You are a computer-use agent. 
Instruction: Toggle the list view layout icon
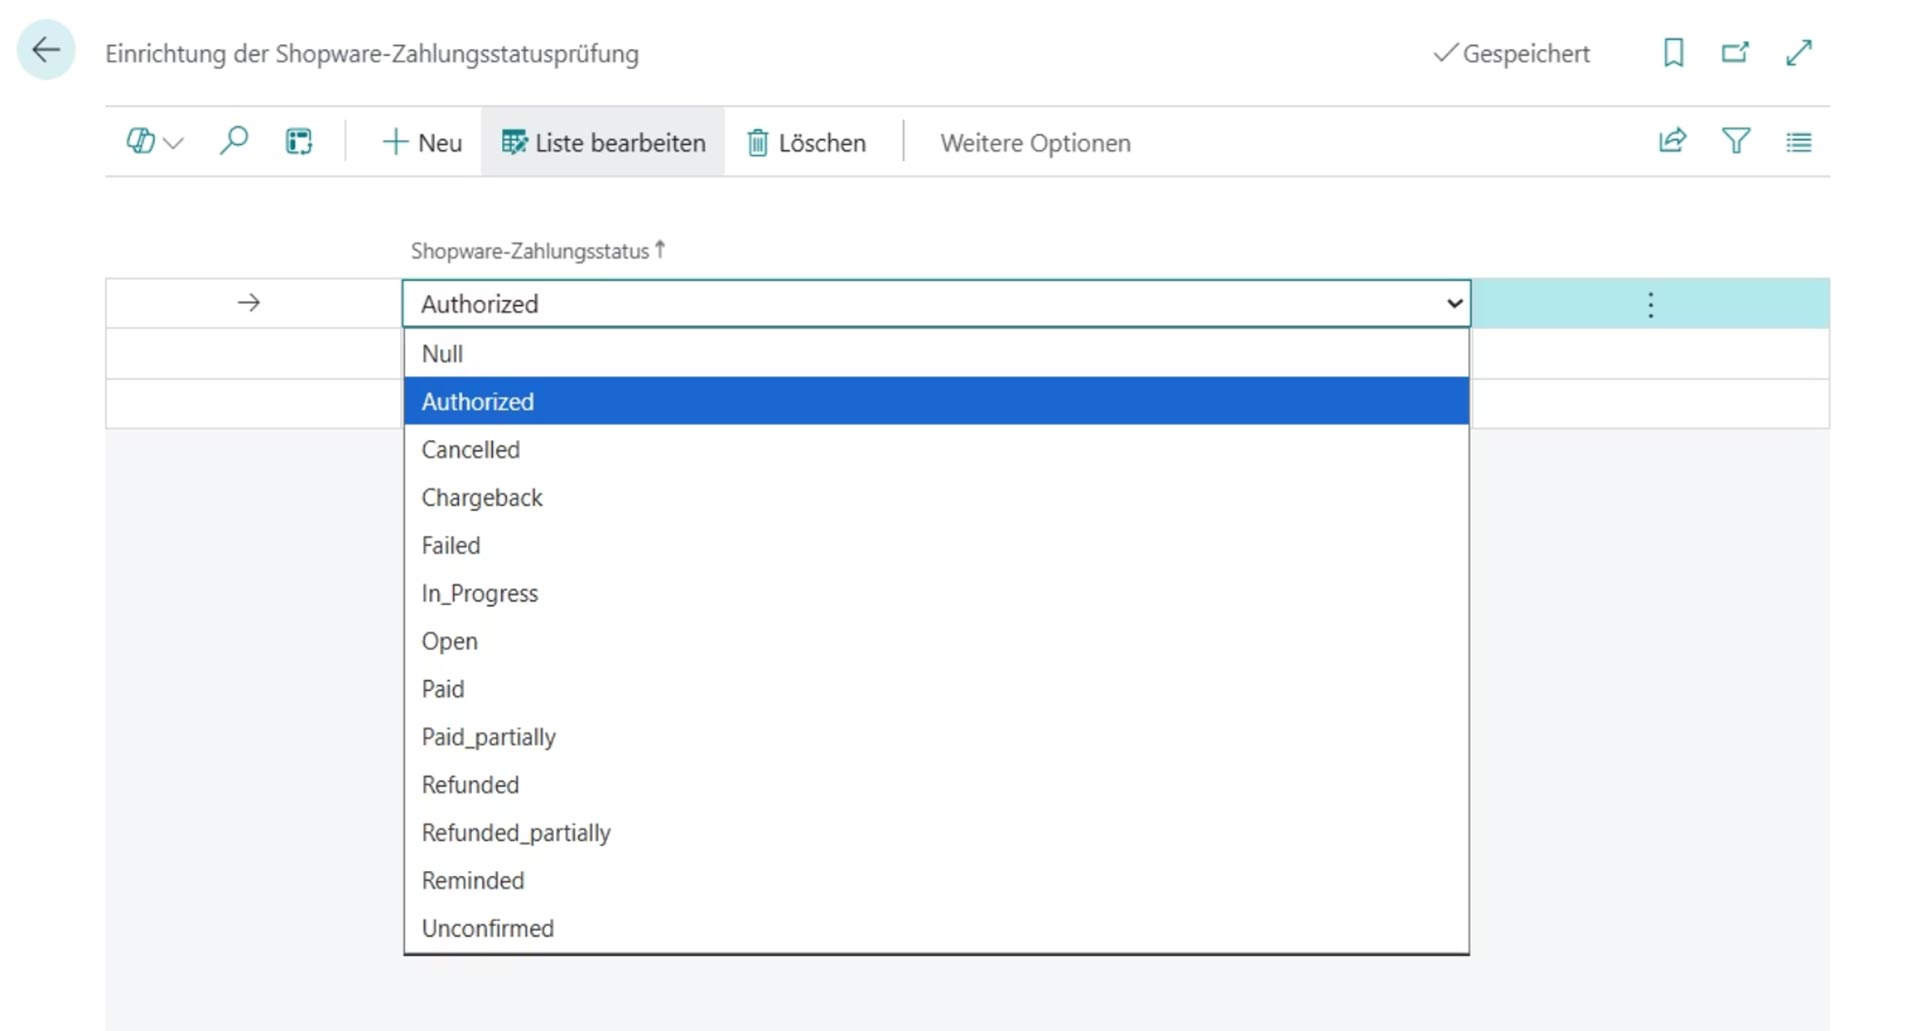(1799, 142)
